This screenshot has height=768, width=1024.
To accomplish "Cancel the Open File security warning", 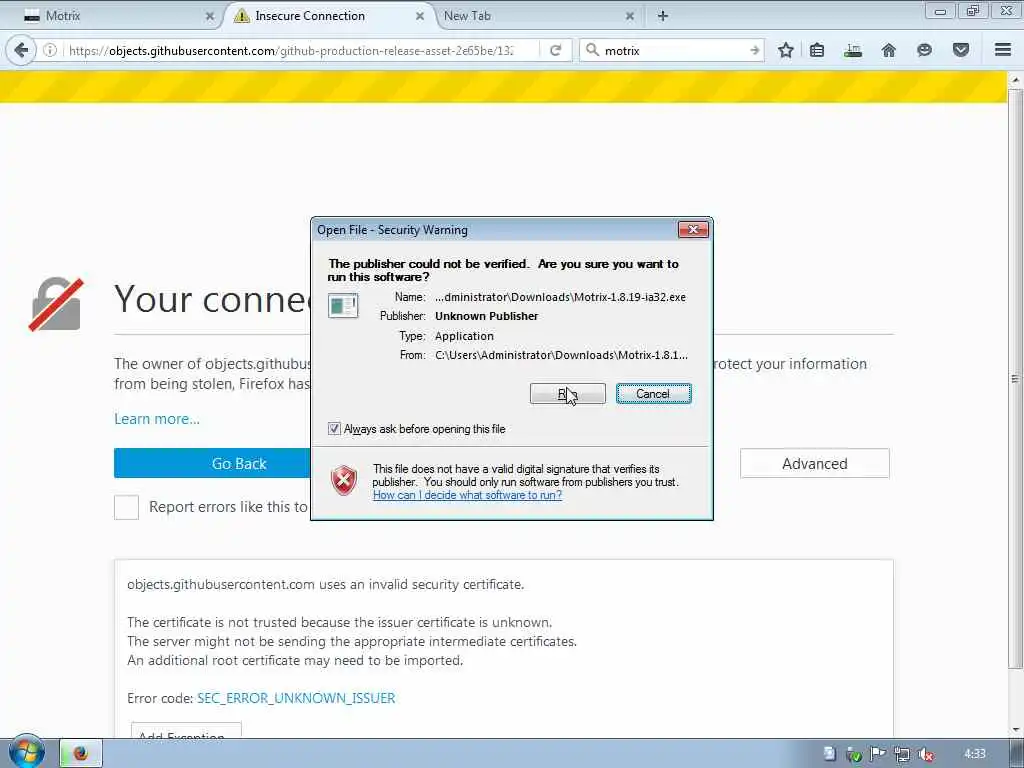I will 653,394.
